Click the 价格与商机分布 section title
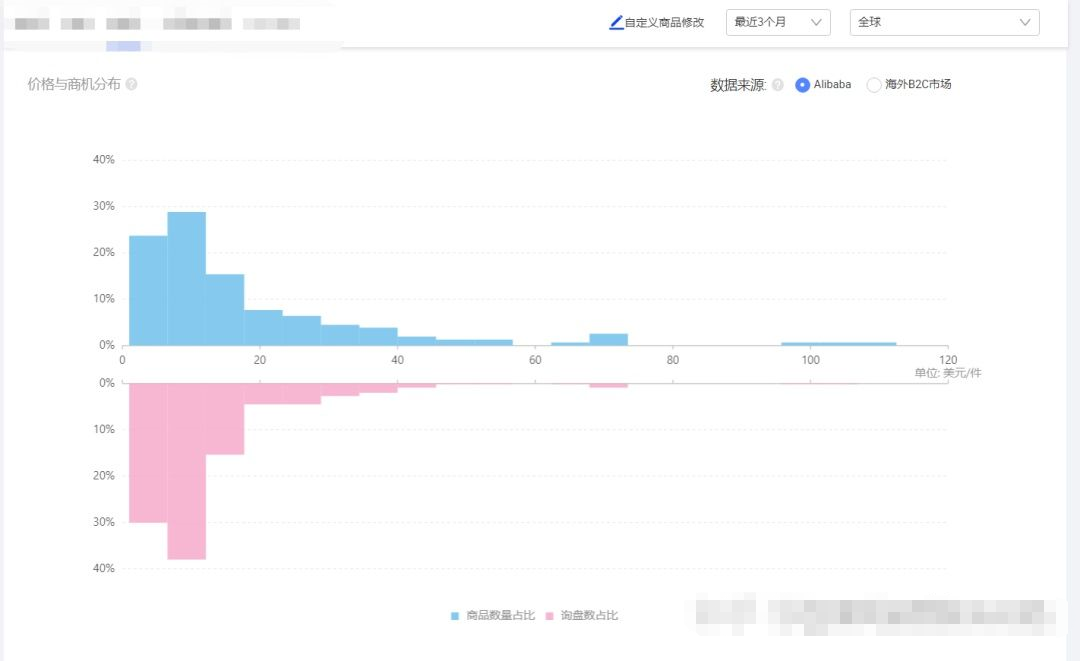This screenshot has height=661, width=1080. coord(74,84)
